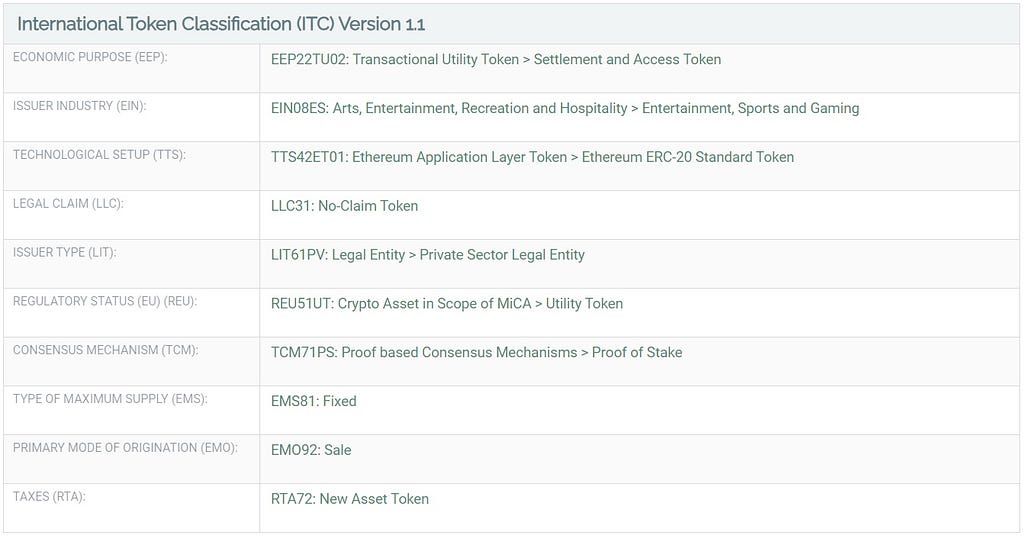Click the LLC31 No-Claim Token value
The height and width of the screenshot is (536, 1024).
click(x=344, y=206)
